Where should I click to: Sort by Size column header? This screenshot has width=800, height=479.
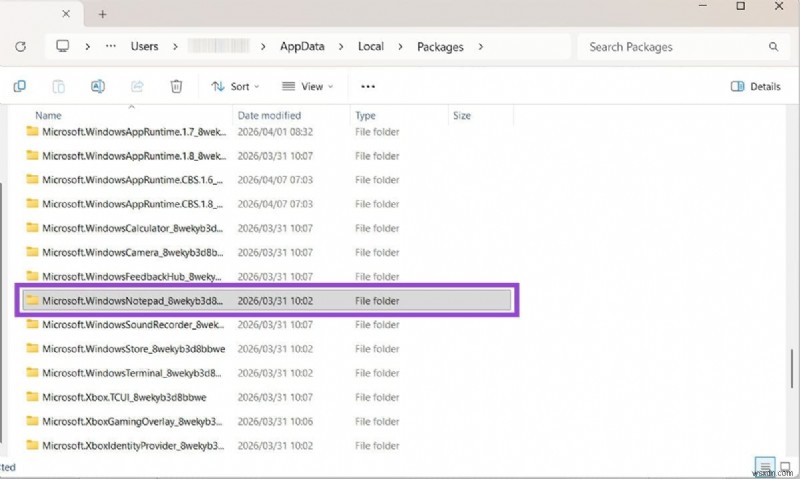[462, 116]
